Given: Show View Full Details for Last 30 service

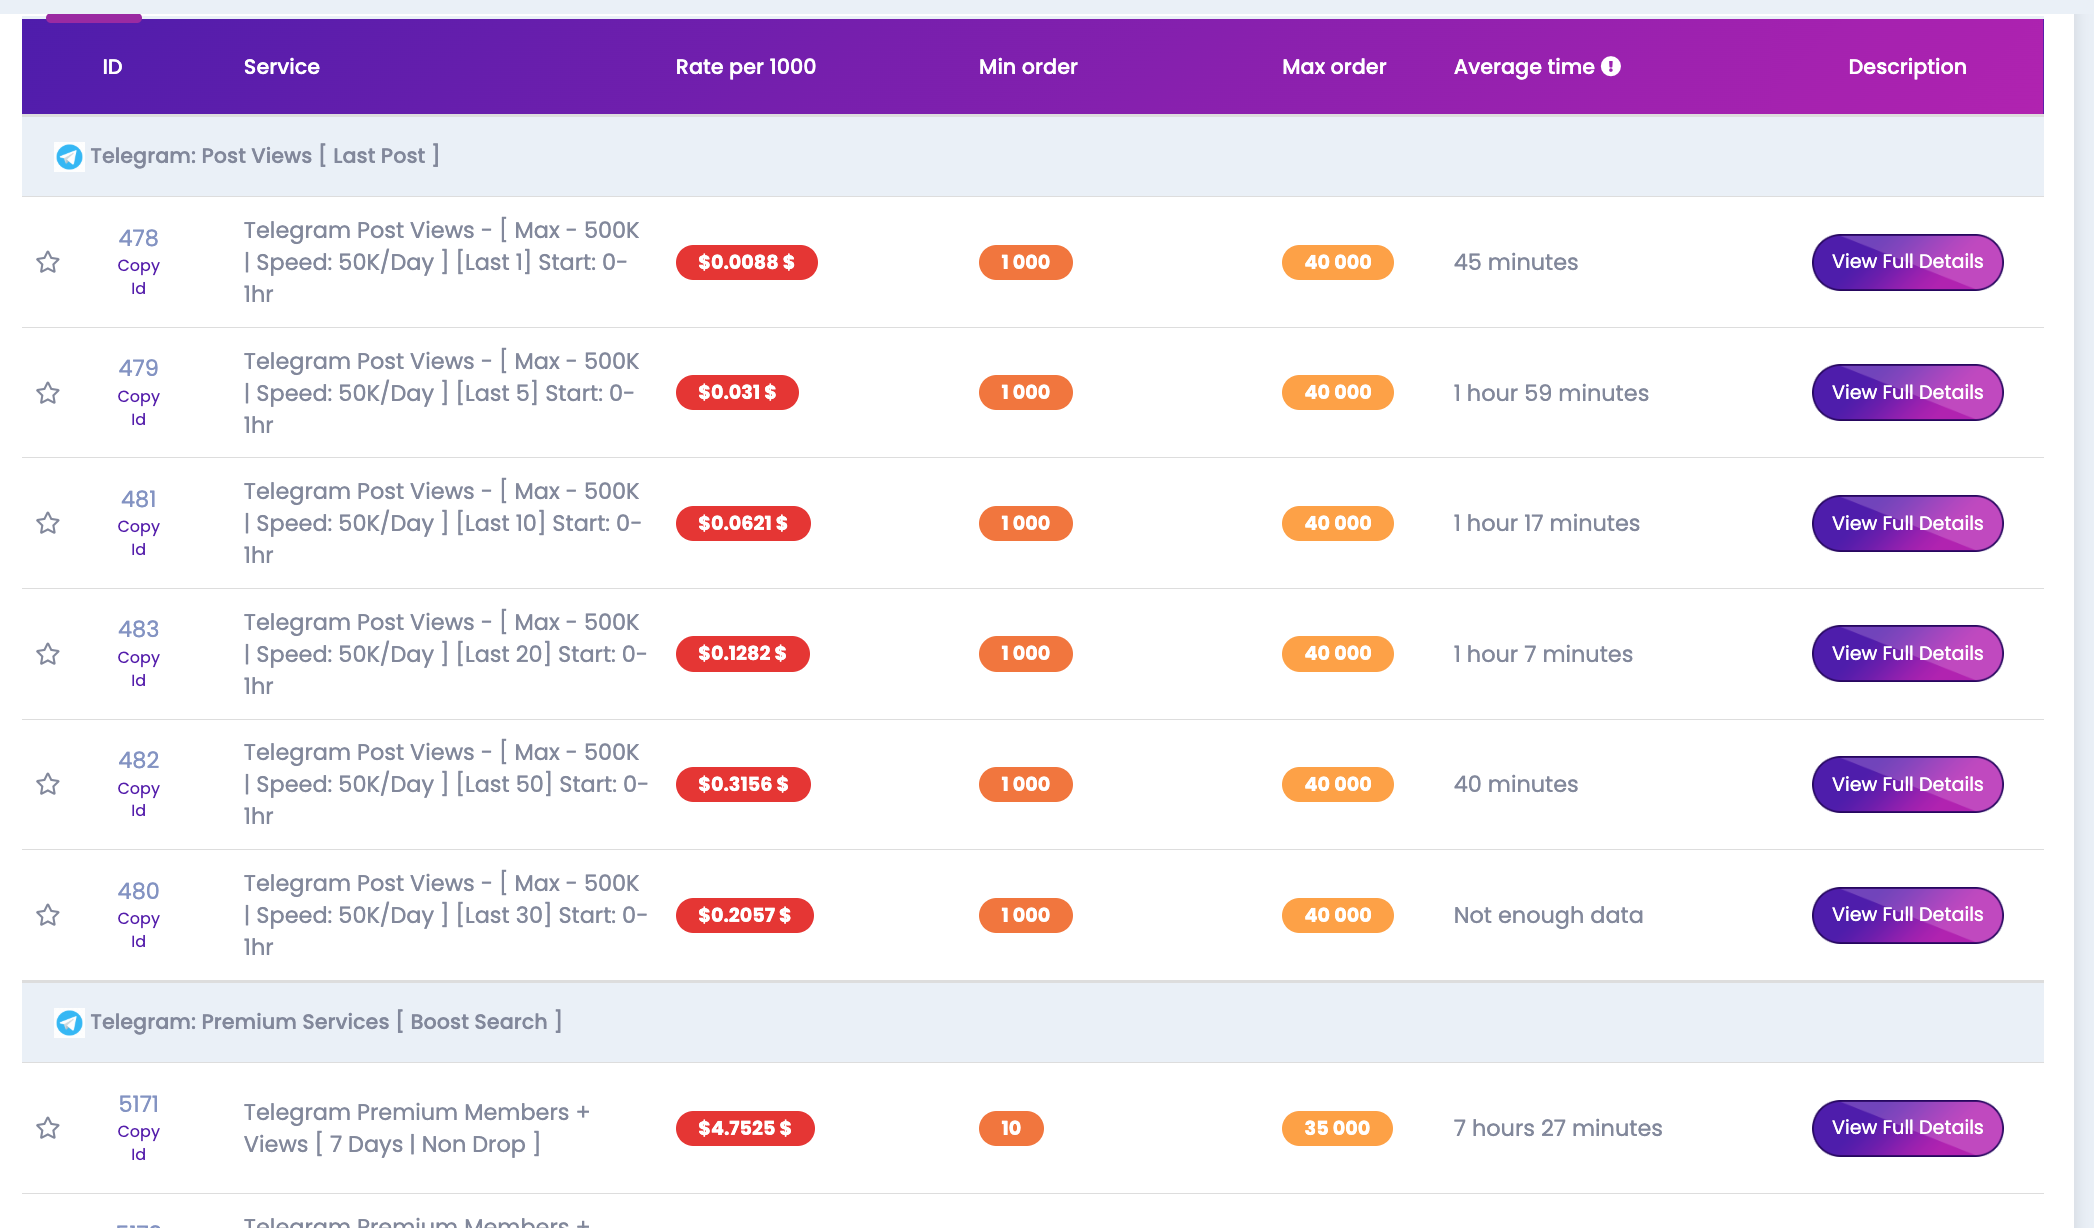Looking at the screenshot, I should coord(1907,915).
